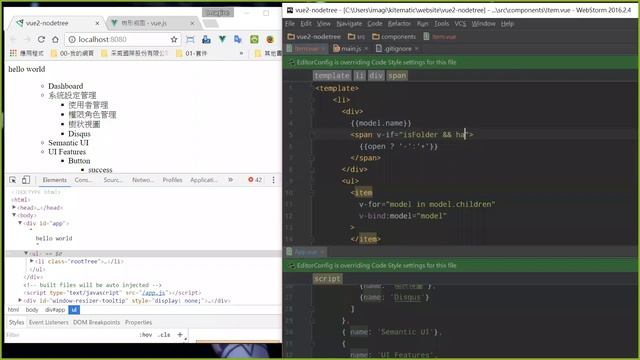This screenshot has width=640, height=360.
Task: Select the body breadcrumb in DevTools
Action: pyautogui.click(x=32, y=310)
